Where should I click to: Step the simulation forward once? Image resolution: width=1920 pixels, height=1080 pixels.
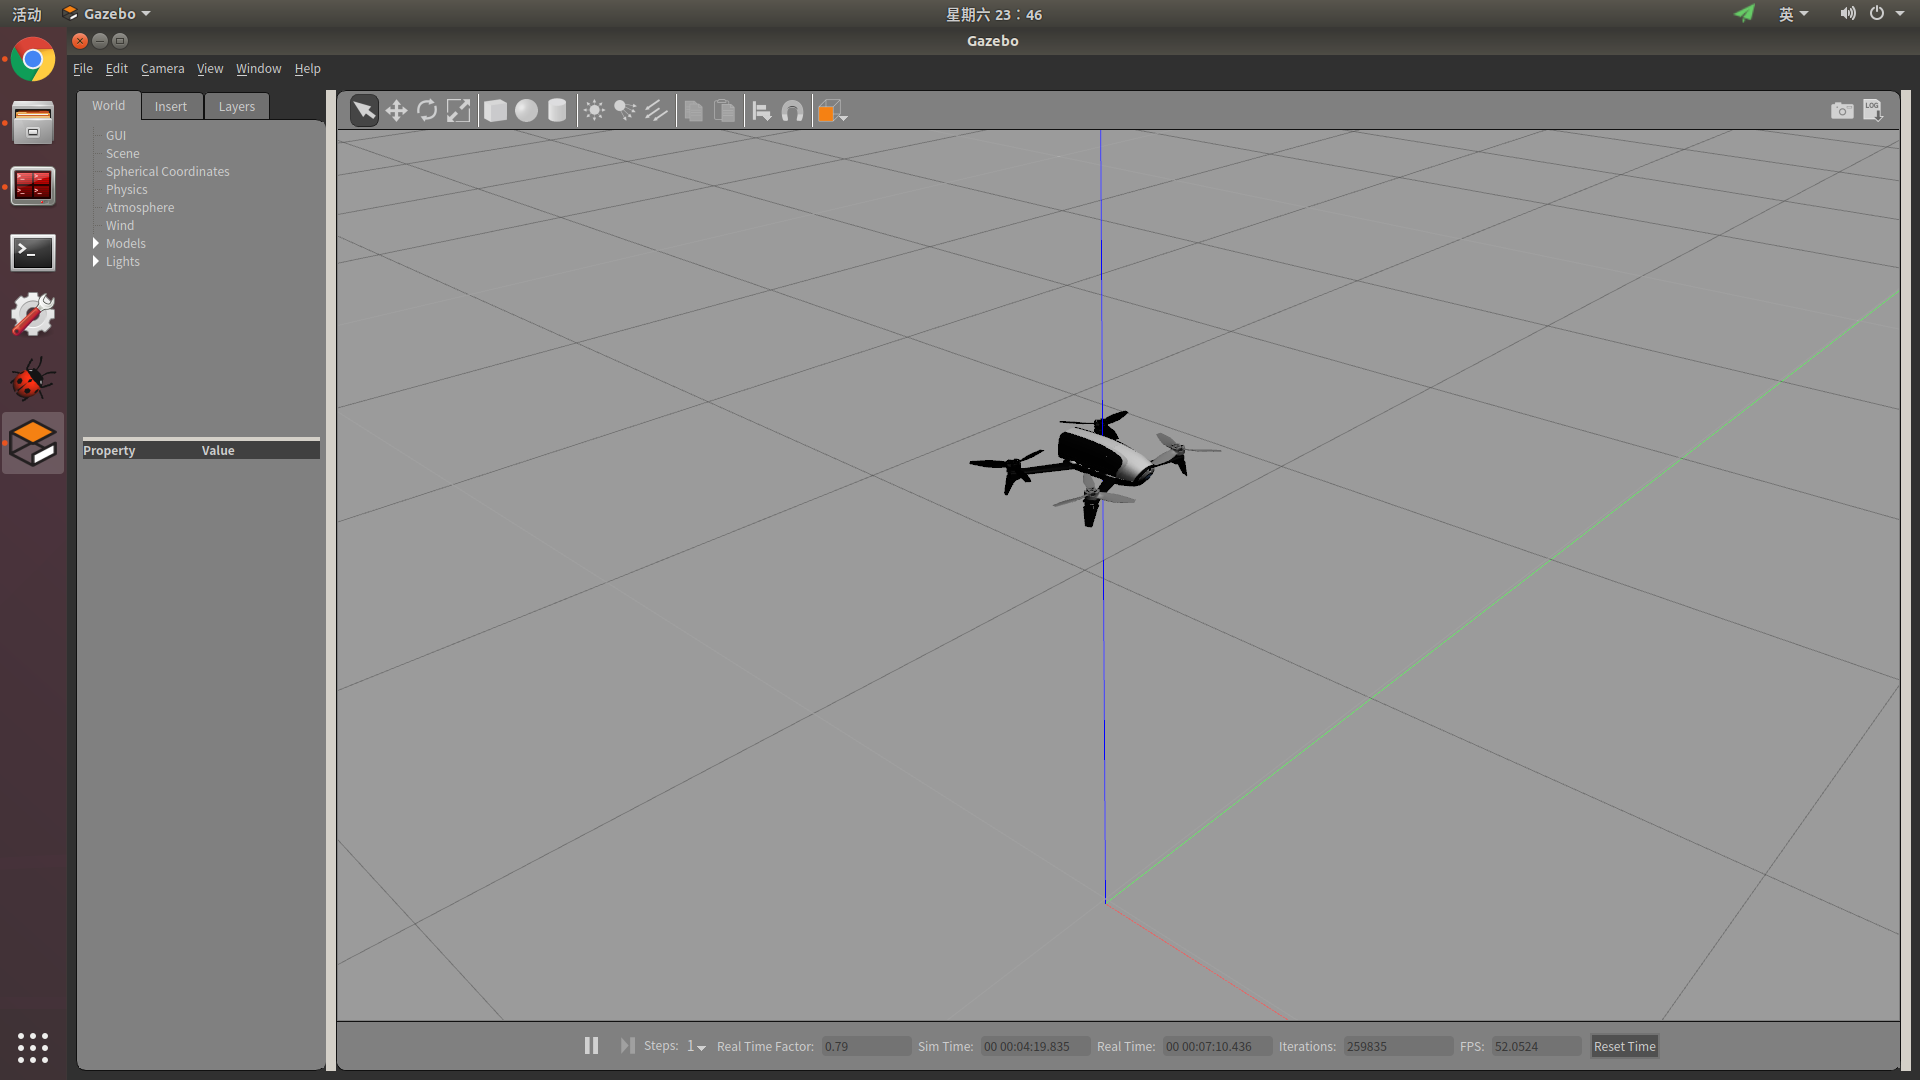tap(627, 1046)
